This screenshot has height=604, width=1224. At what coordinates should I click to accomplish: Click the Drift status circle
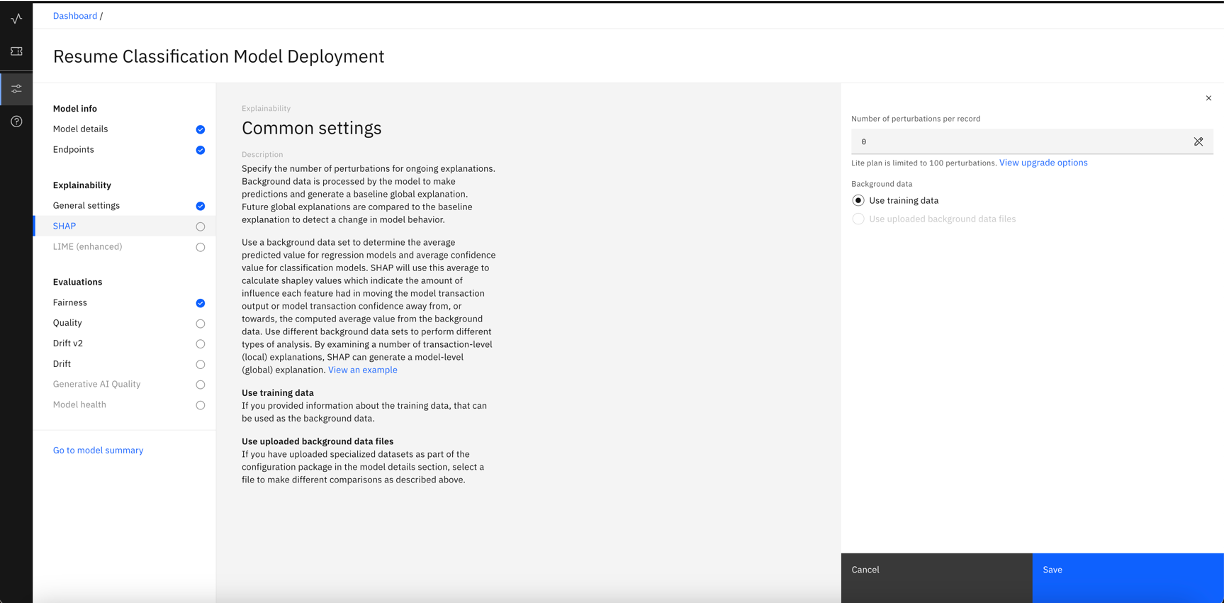click(x=200, y=364)
